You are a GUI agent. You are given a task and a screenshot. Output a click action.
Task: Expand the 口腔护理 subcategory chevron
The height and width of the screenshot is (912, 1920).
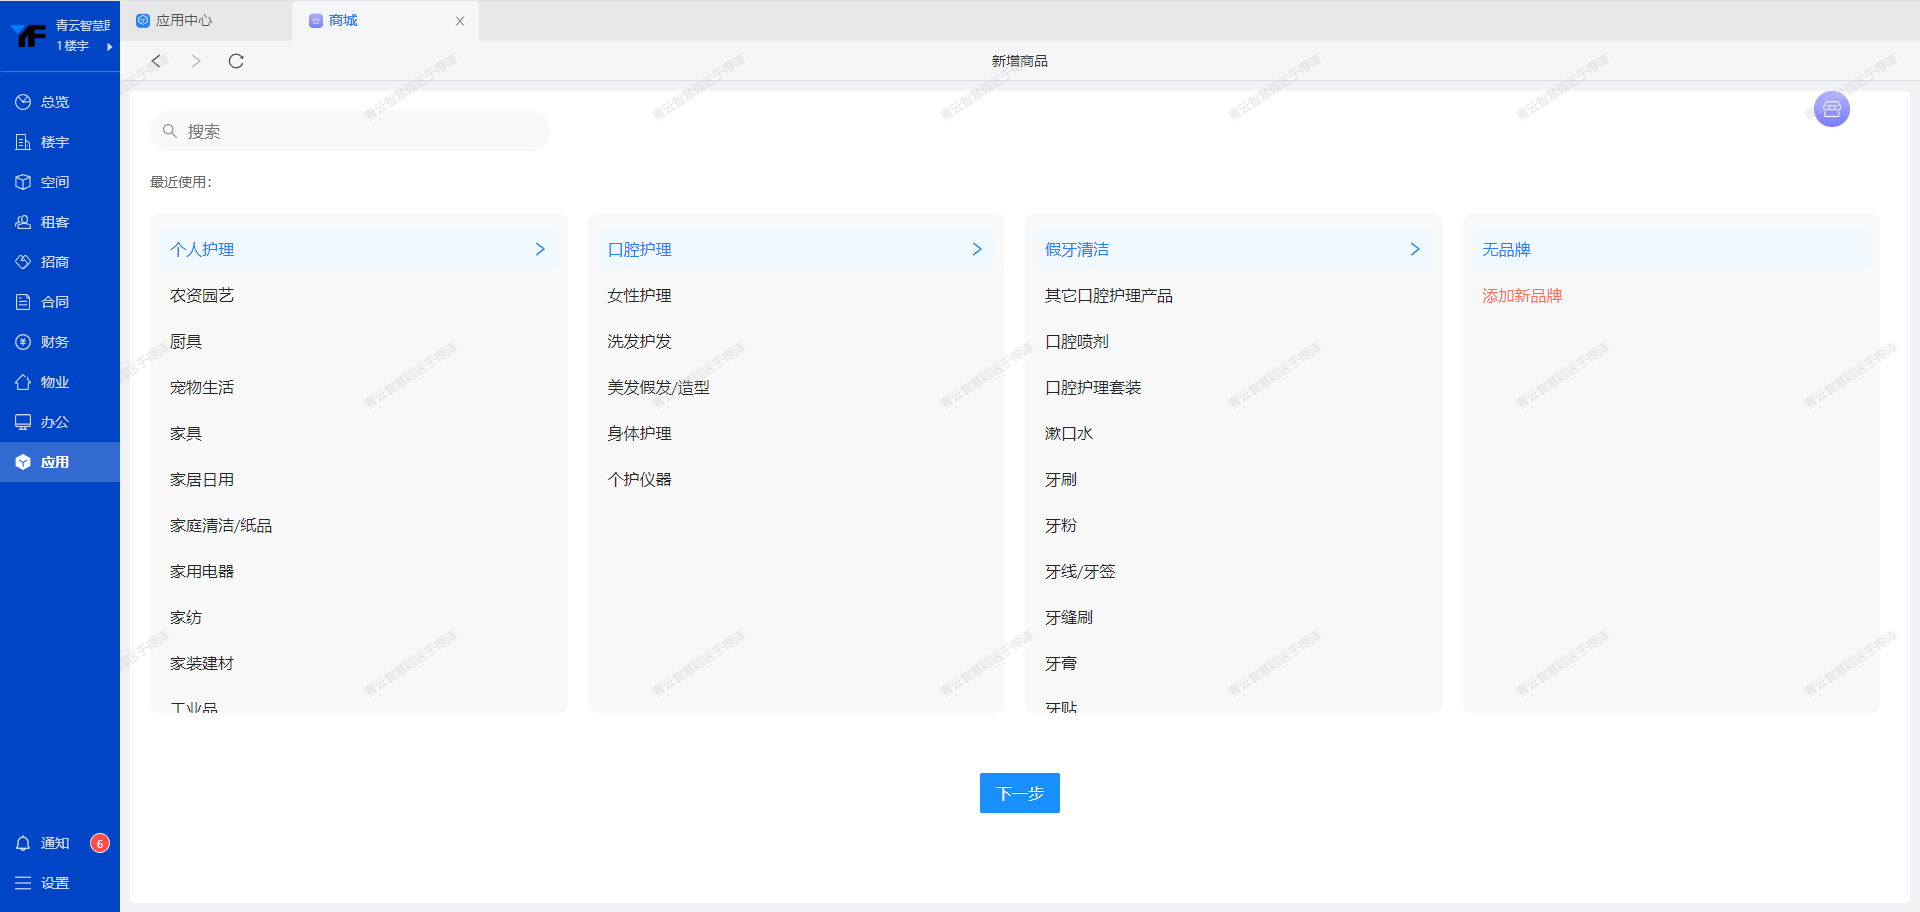(977, 249)
